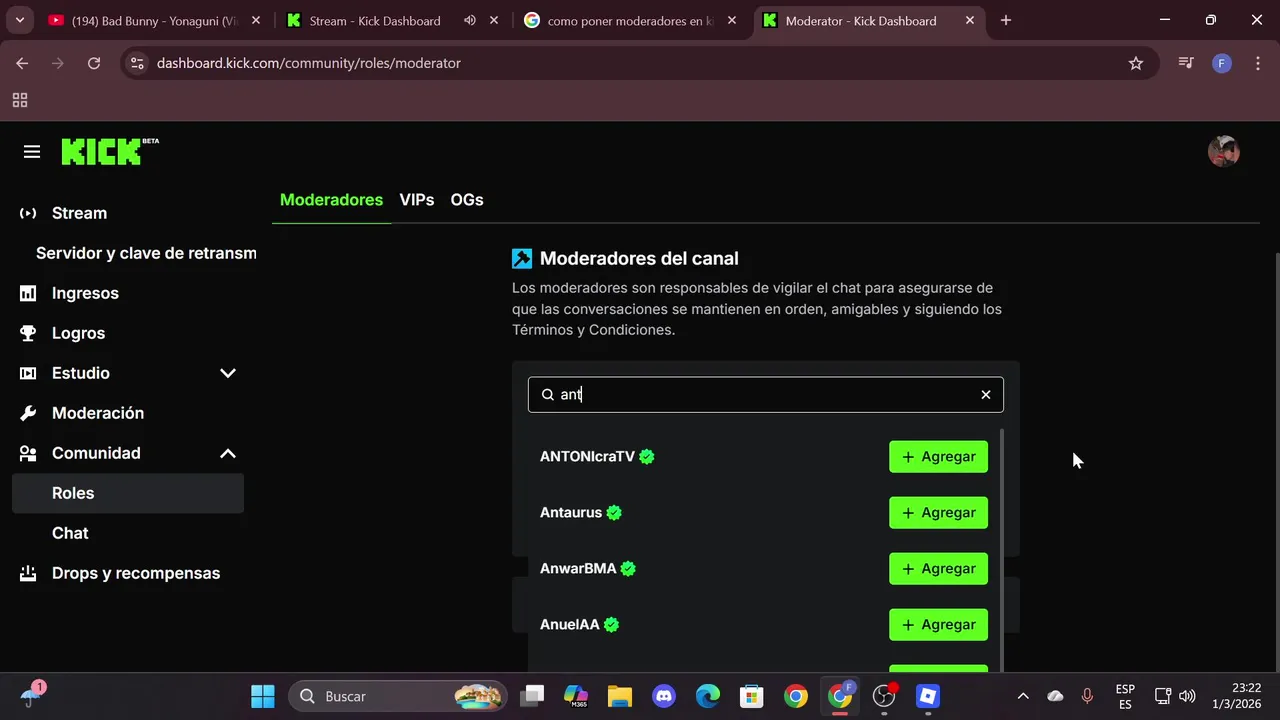This screenshot has width=1280, height=720.
Task: Open File Explorer from the taskbar
Action: coord(620,696)
